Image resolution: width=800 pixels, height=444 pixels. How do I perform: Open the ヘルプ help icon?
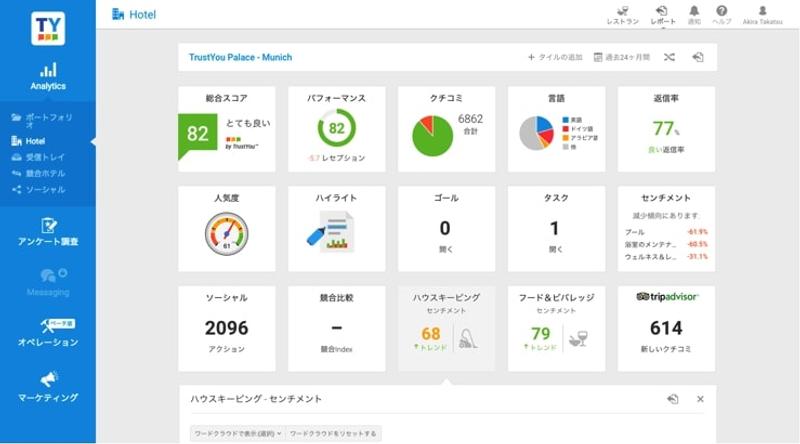[x=721, y=14]
